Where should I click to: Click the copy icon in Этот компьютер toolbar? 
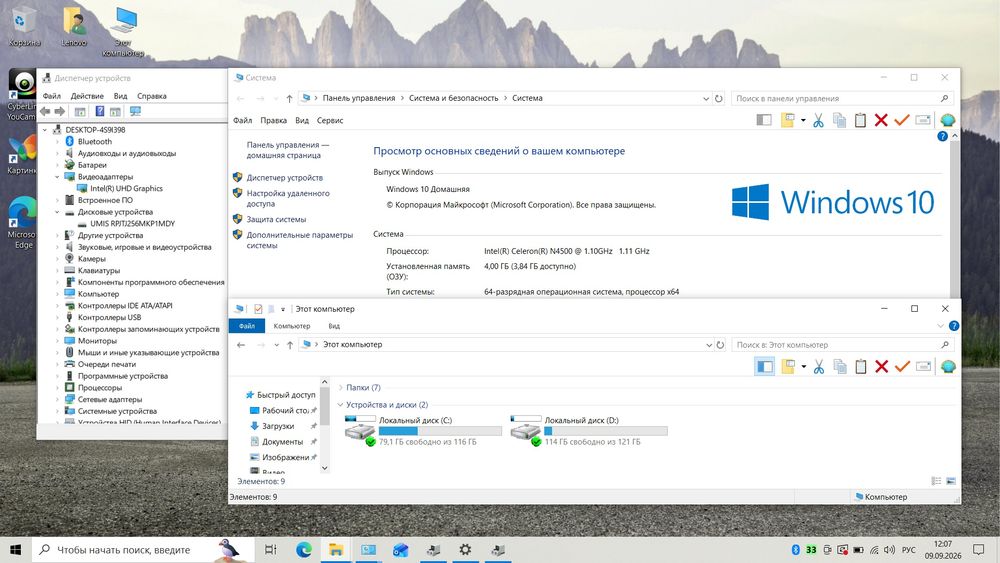coord(840,367)
